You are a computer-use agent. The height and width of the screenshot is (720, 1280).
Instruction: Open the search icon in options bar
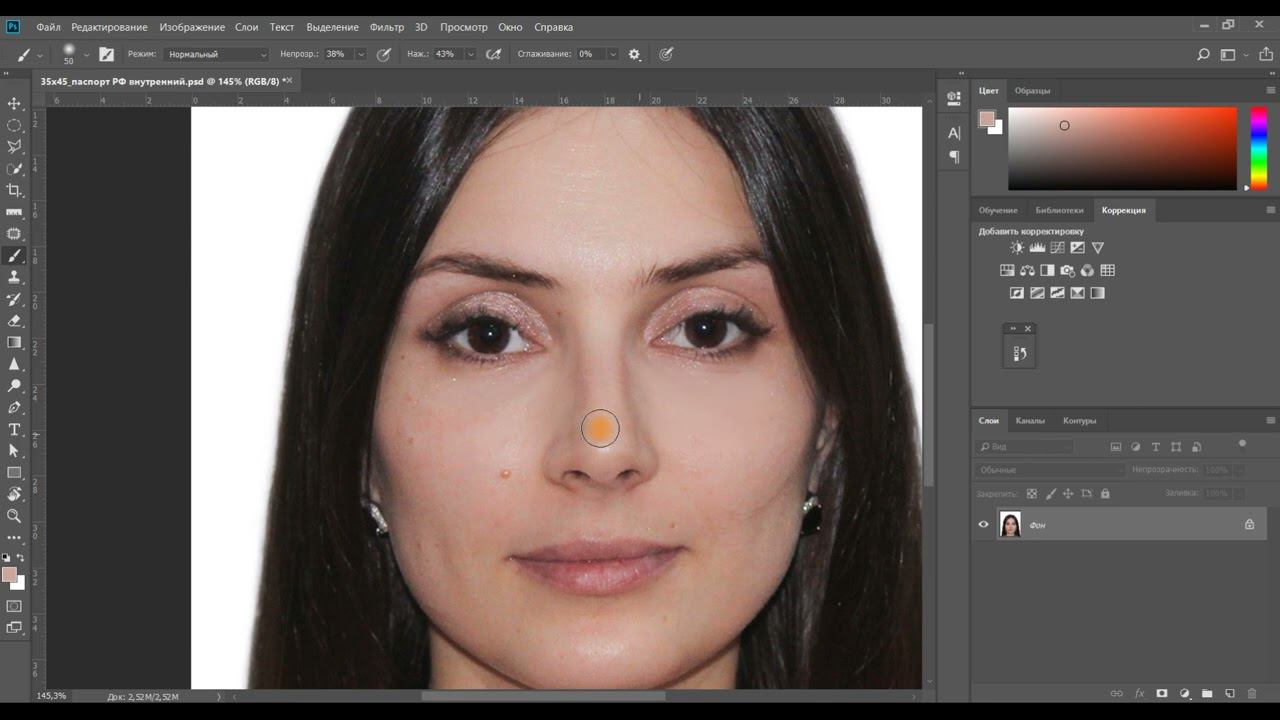click(1203, 54)
